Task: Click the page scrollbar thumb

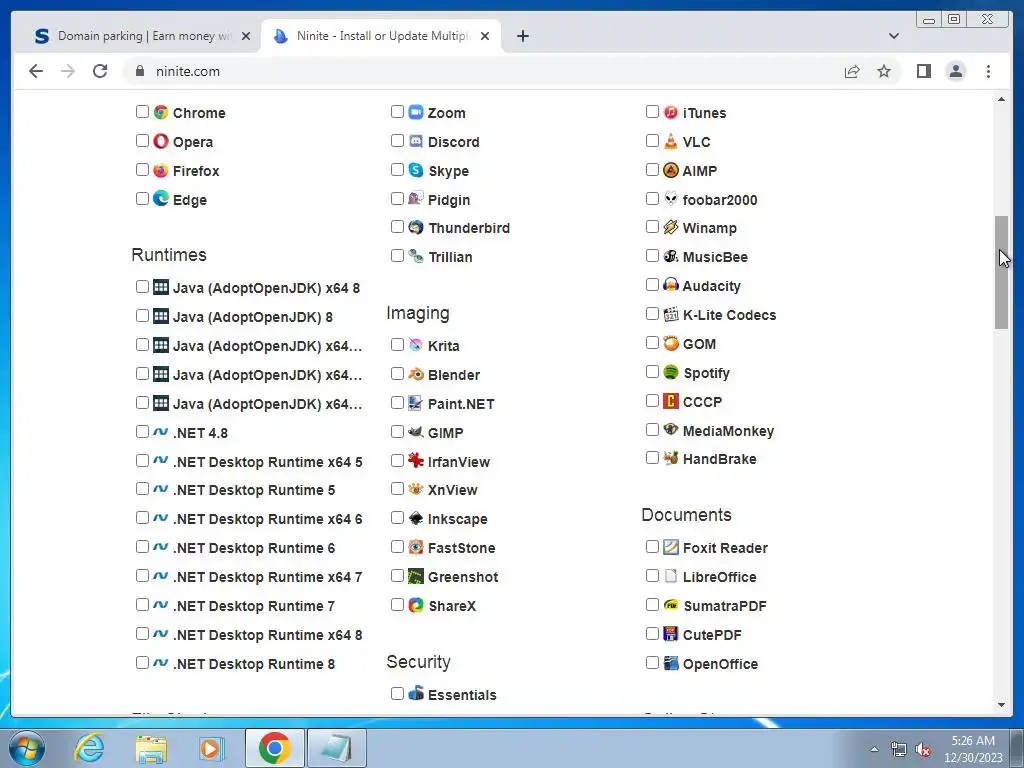Action: [x=1001, y=272]
